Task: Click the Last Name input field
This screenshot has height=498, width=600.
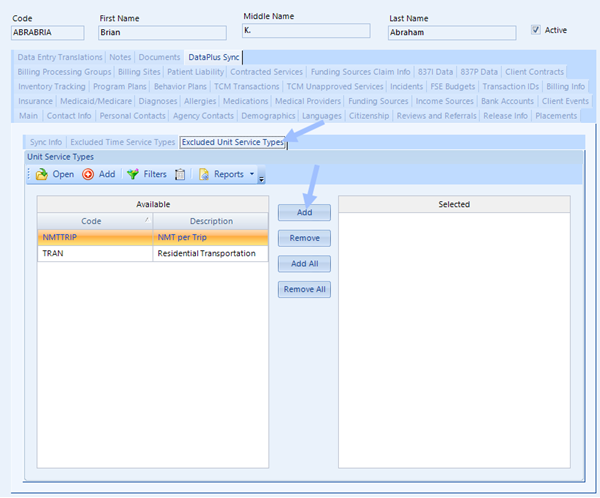Action: pos(452,32)
